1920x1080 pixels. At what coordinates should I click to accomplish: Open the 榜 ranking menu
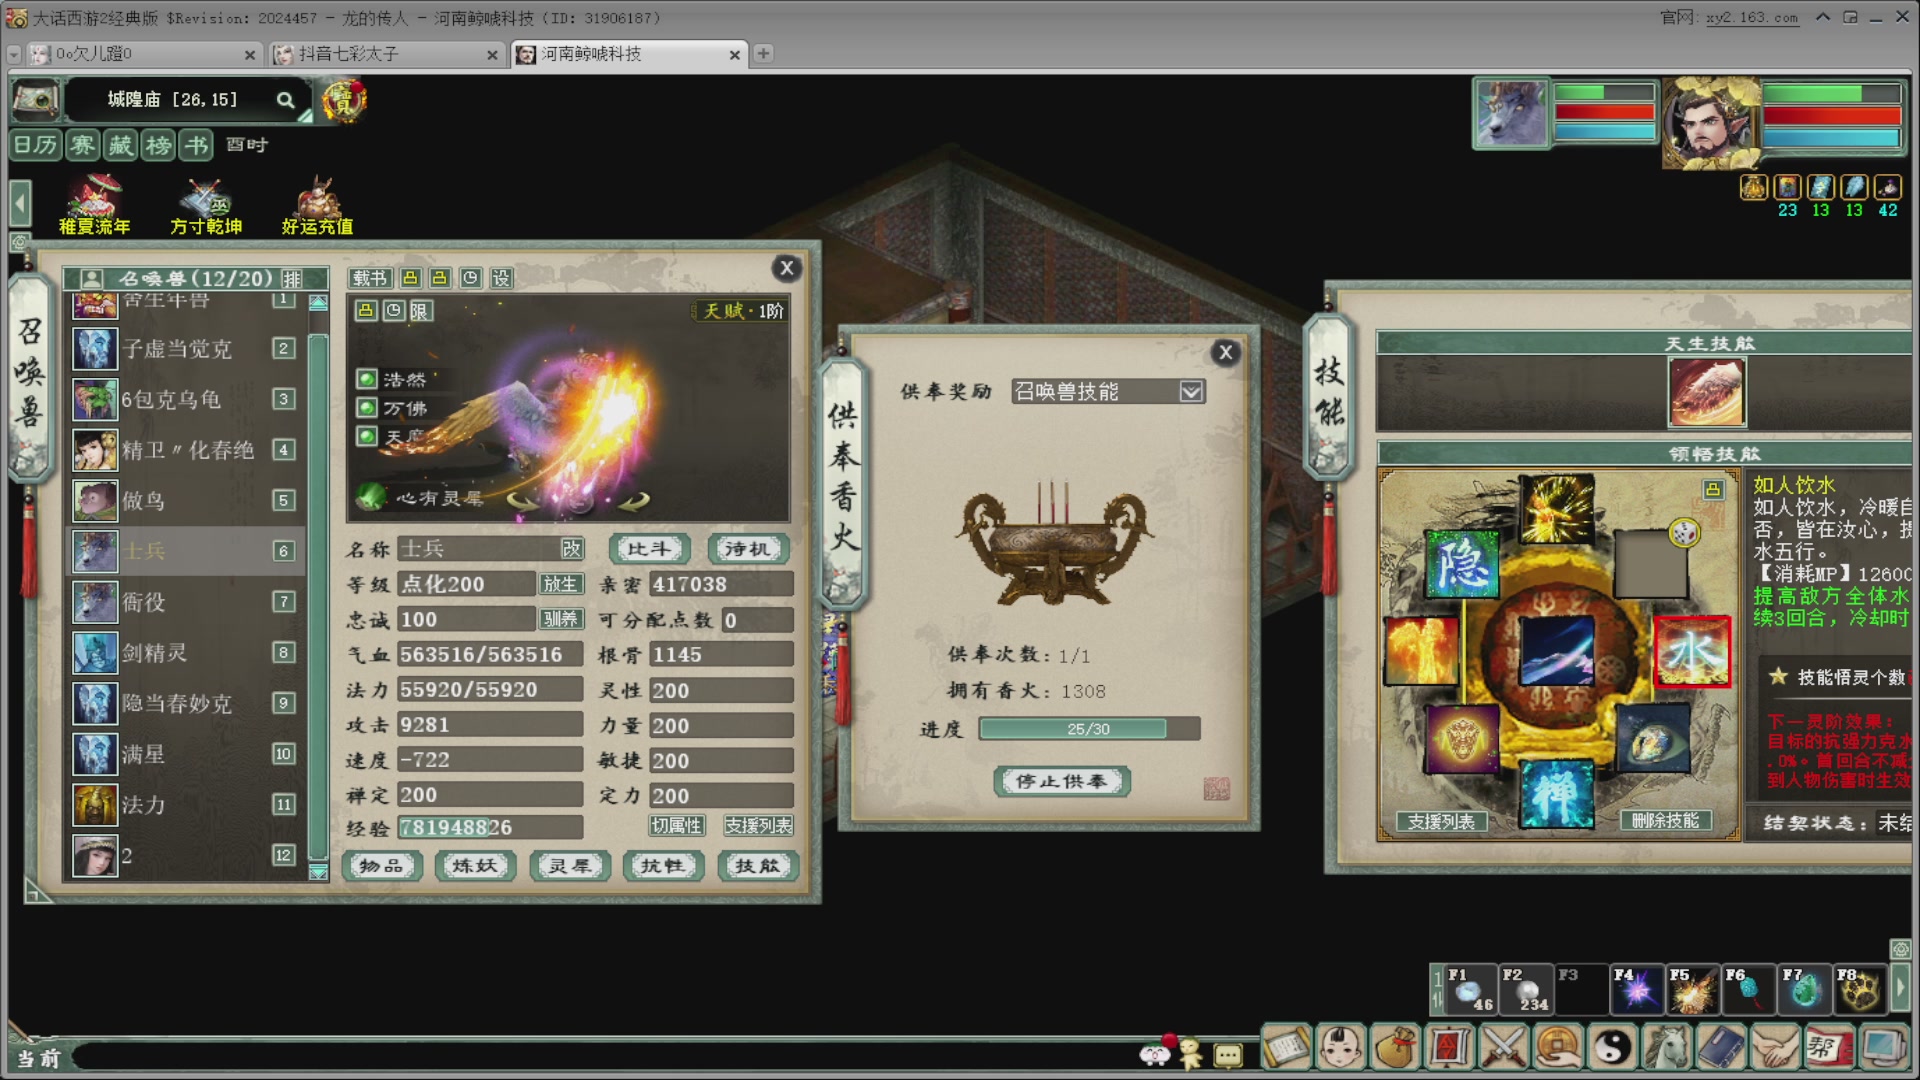pos(159,146)
